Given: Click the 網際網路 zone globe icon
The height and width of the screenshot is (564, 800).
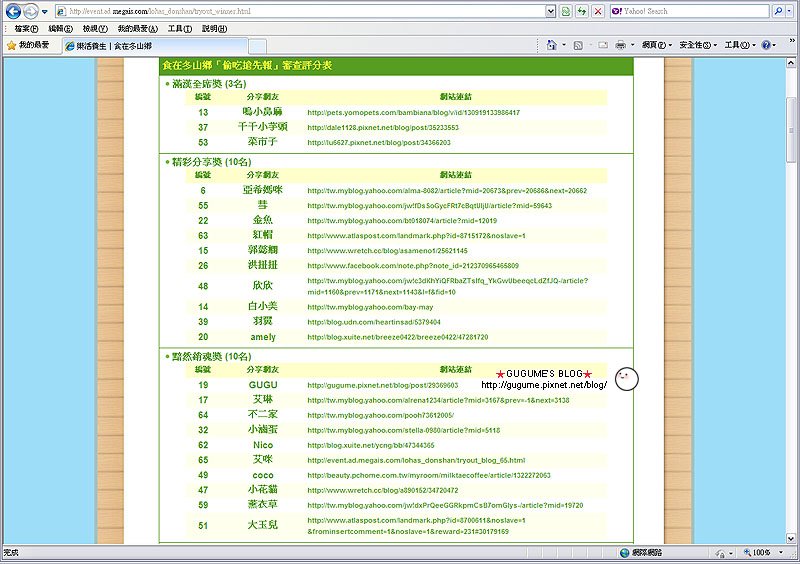Looking at the screenshot, I should tap(624, 553).
